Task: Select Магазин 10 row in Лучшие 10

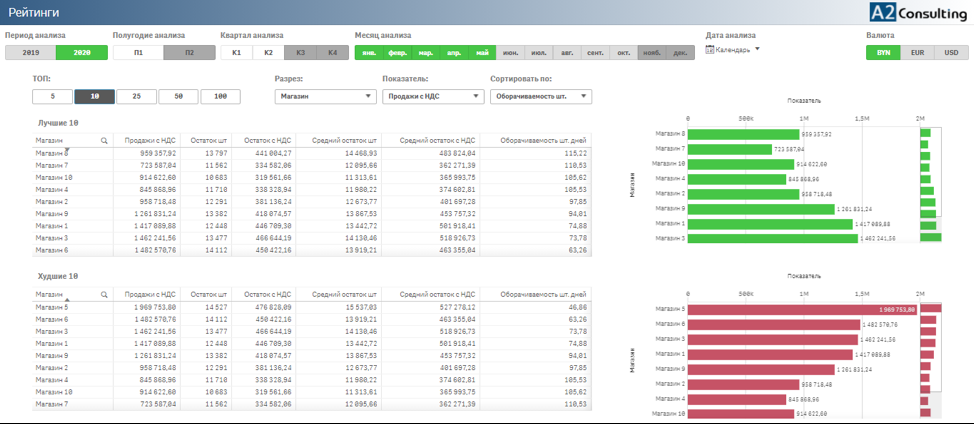Action: point(312,177)
